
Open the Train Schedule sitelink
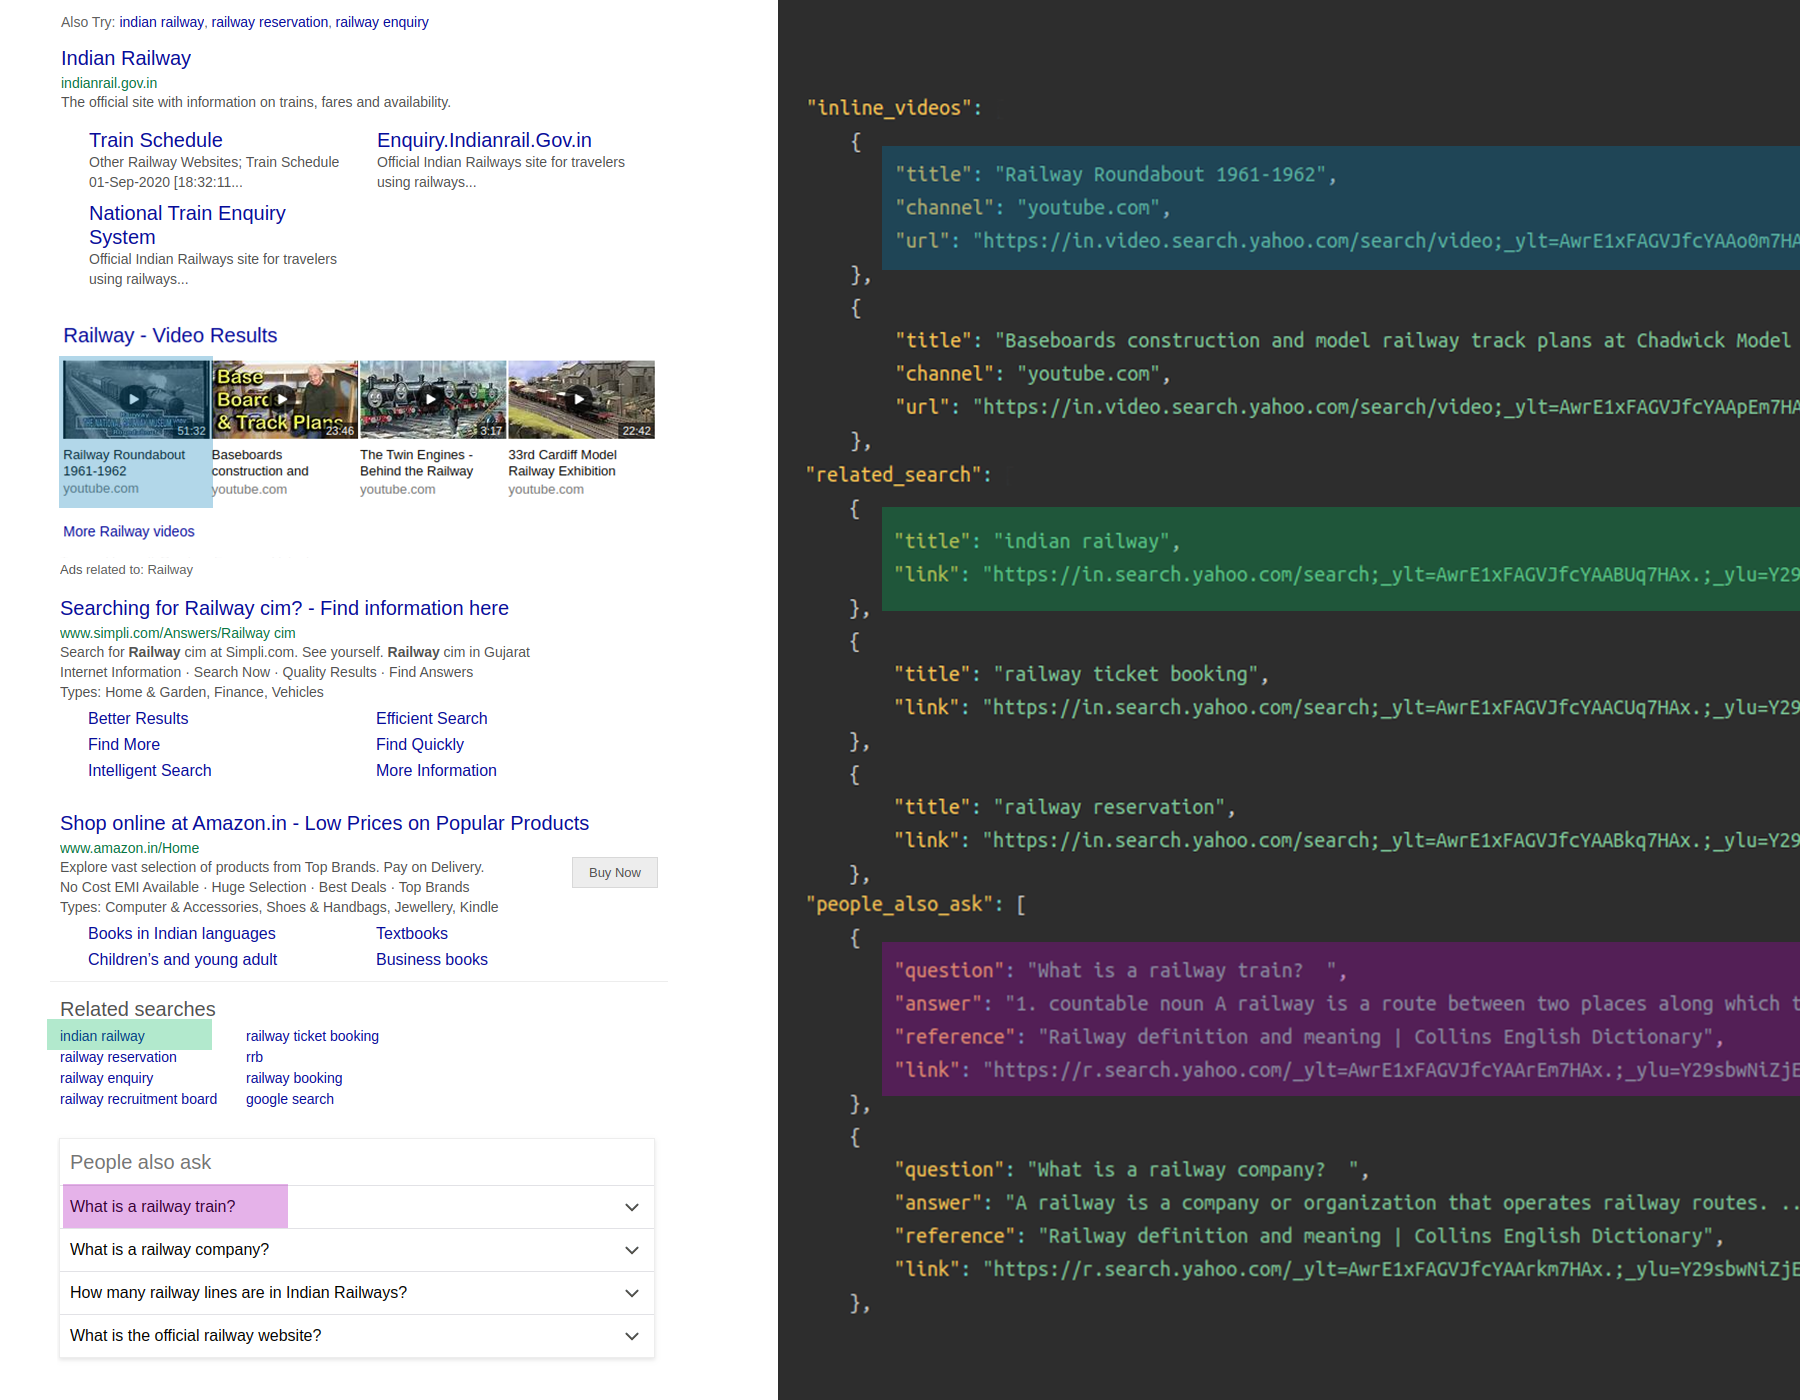coord(156,140)
